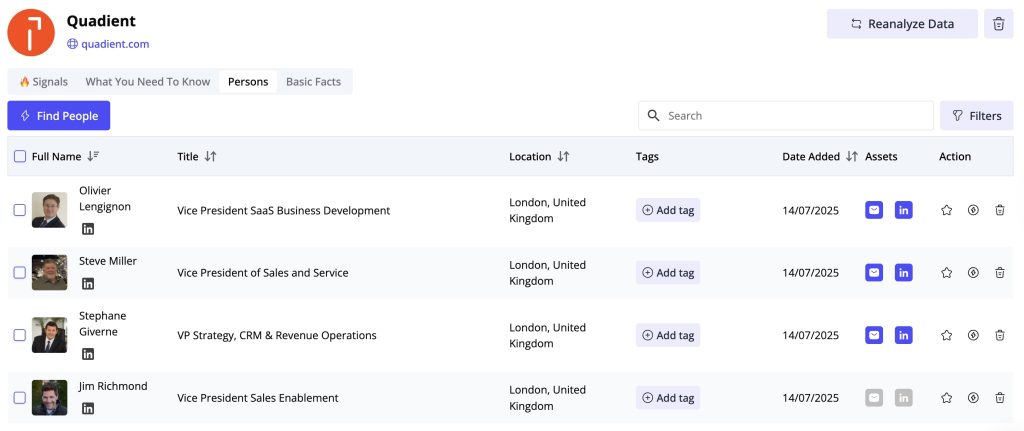
Task: Sort by Title column arrows
Action: click(210, 156)
